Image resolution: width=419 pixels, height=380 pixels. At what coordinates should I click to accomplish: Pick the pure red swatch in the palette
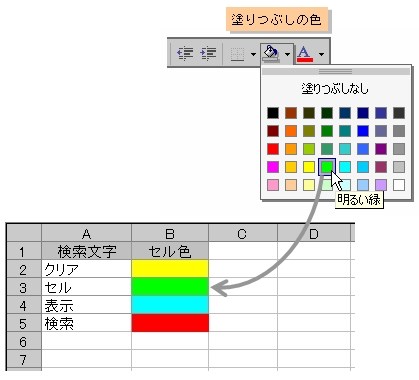[273, 149]
